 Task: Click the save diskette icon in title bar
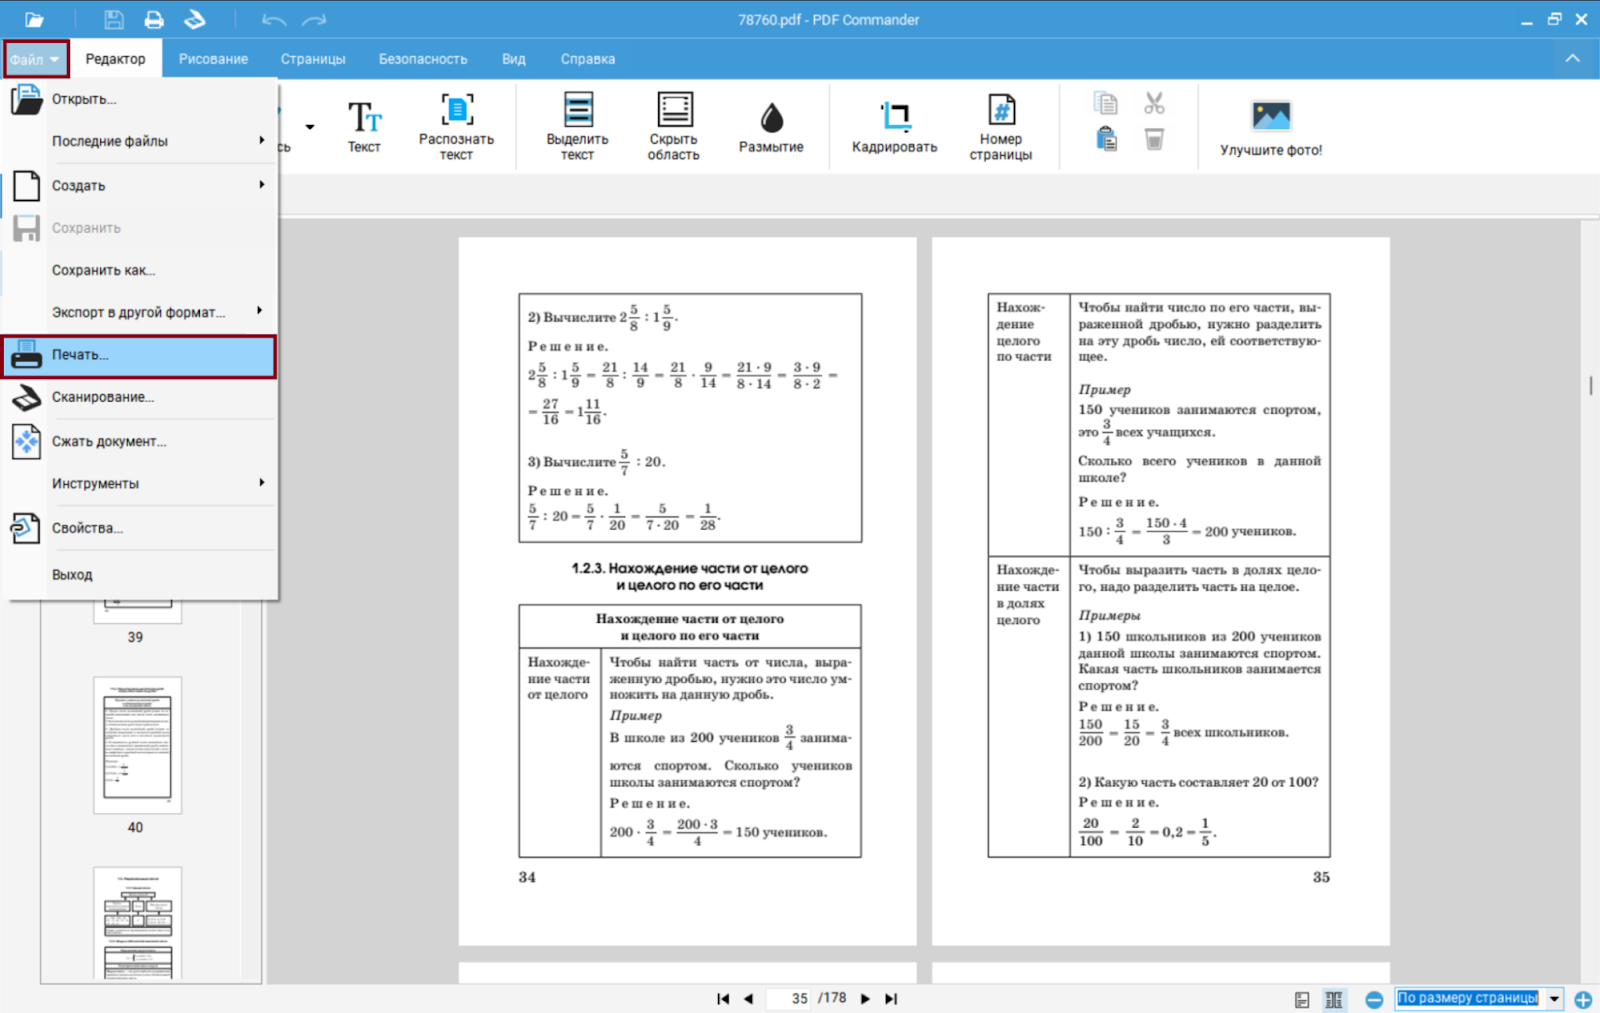point(113,19)
